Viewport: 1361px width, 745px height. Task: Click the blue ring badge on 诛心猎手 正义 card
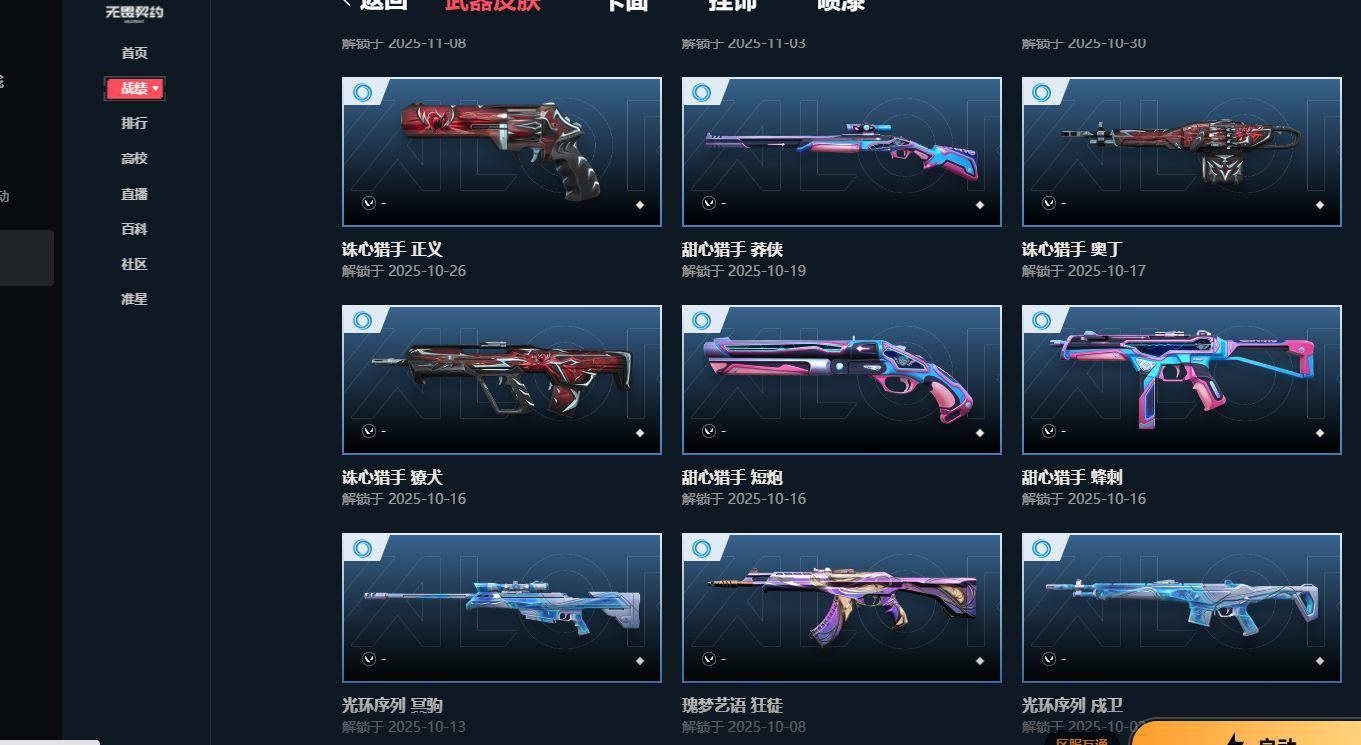point(362,93)
